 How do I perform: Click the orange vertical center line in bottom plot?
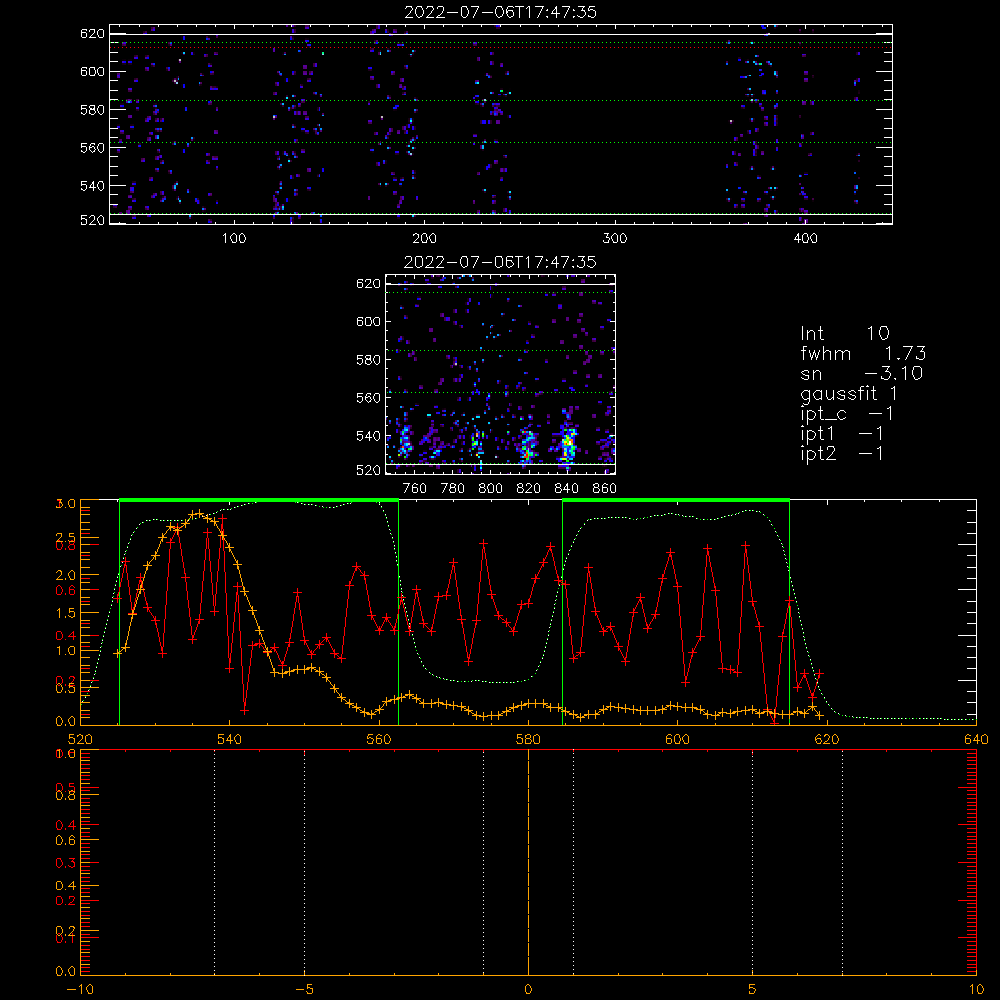[528, 861]
